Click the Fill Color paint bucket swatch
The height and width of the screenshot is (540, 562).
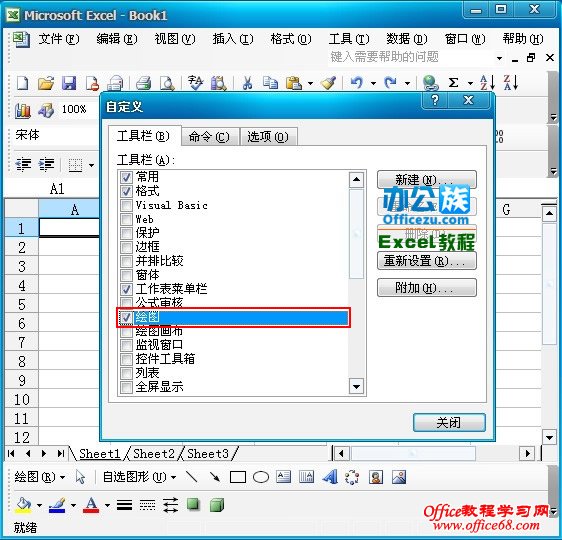(23, 505)
